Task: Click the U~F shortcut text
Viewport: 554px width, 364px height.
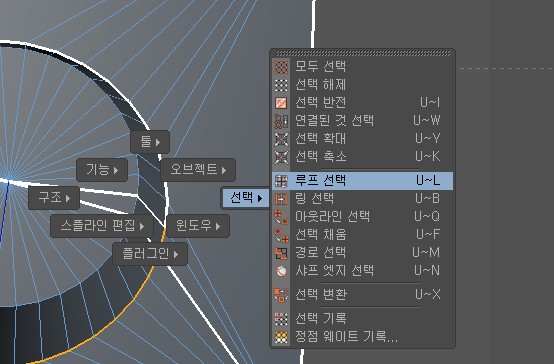Action: (428, 235)
